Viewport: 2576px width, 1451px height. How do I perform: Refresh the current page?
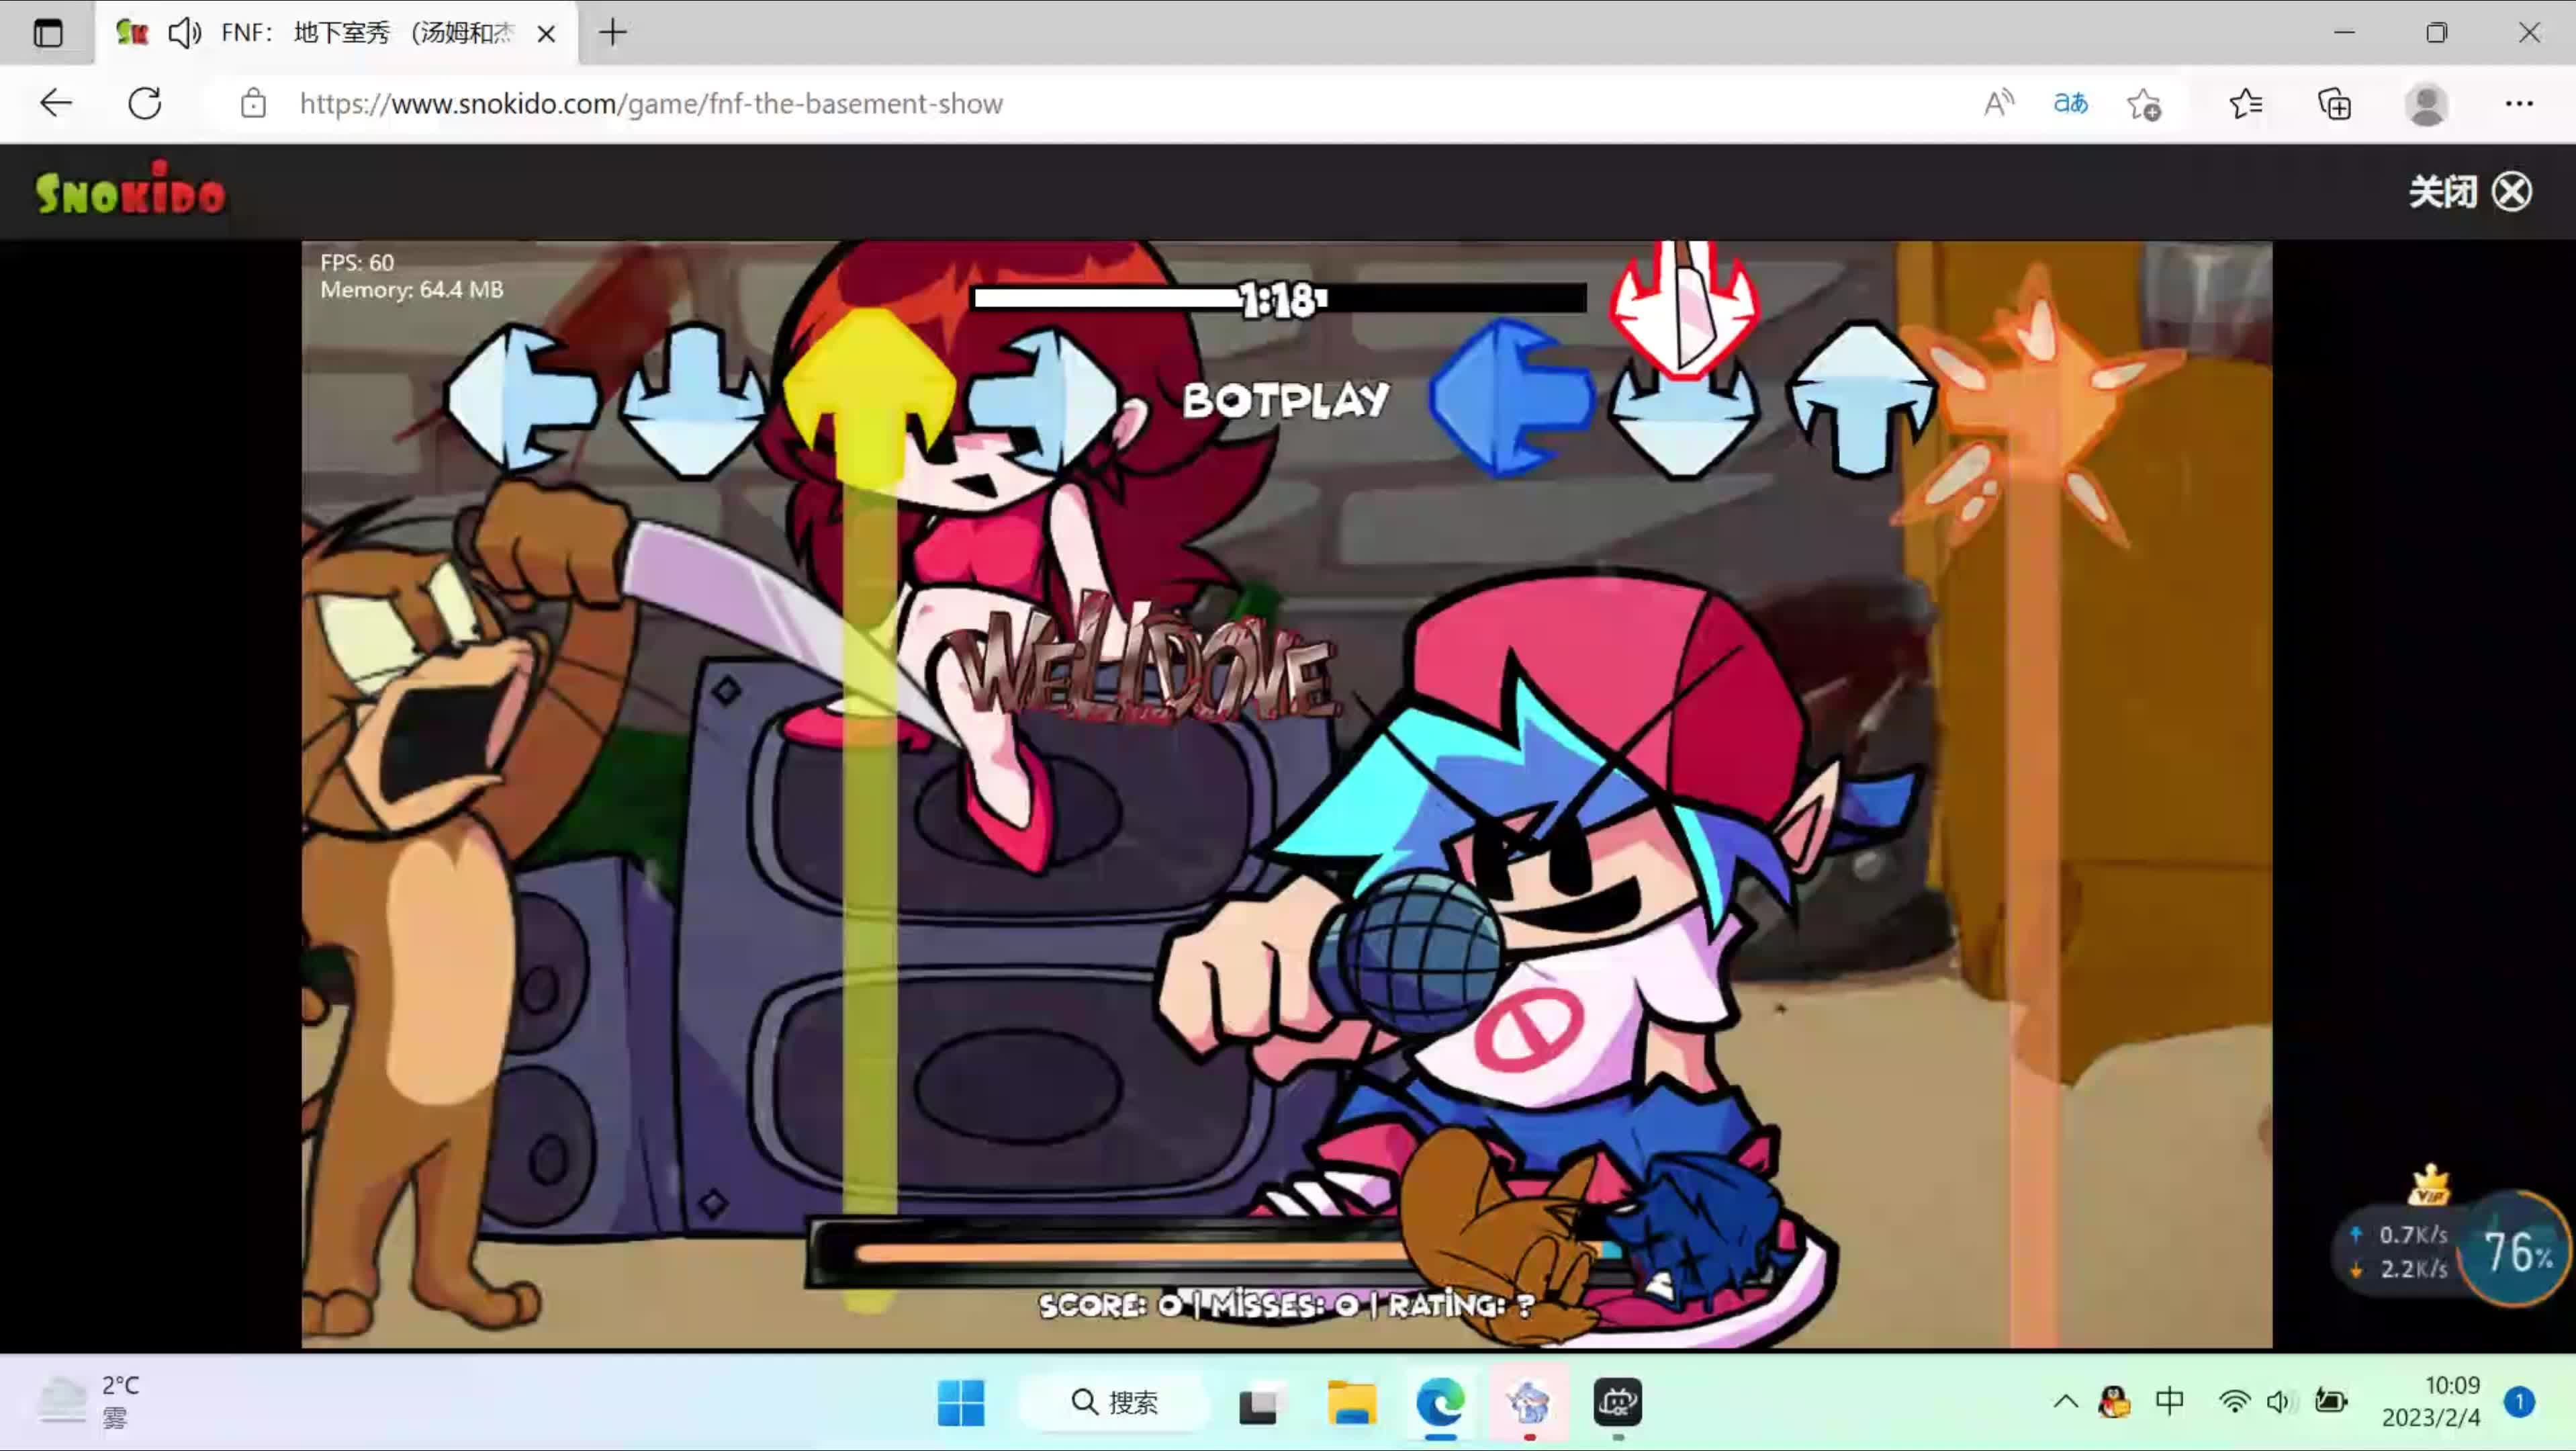(145, 104)
